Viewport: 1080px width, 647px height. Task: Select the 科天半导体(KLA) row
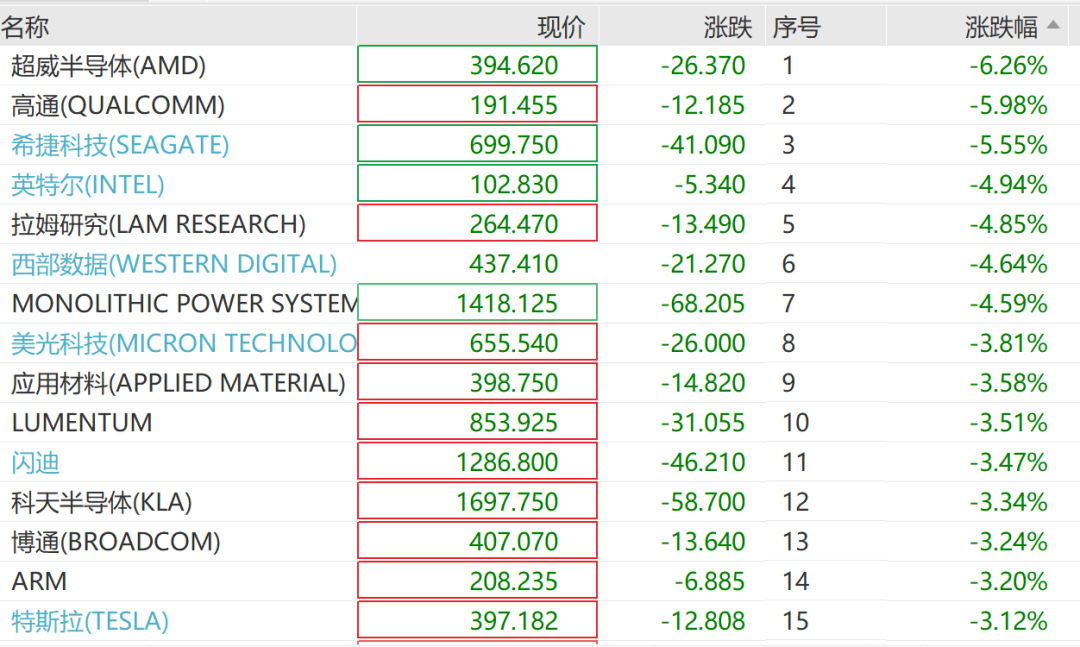540,502
